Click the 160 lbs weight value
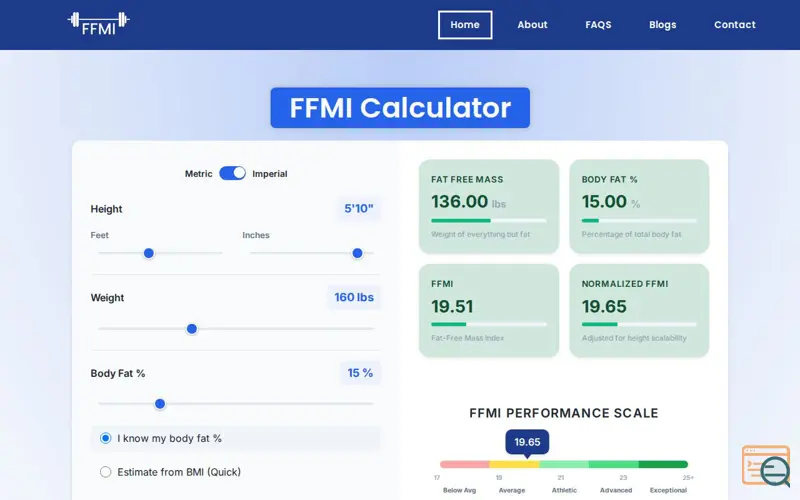This screenshot has width=800, height=500. click(354, 297)
